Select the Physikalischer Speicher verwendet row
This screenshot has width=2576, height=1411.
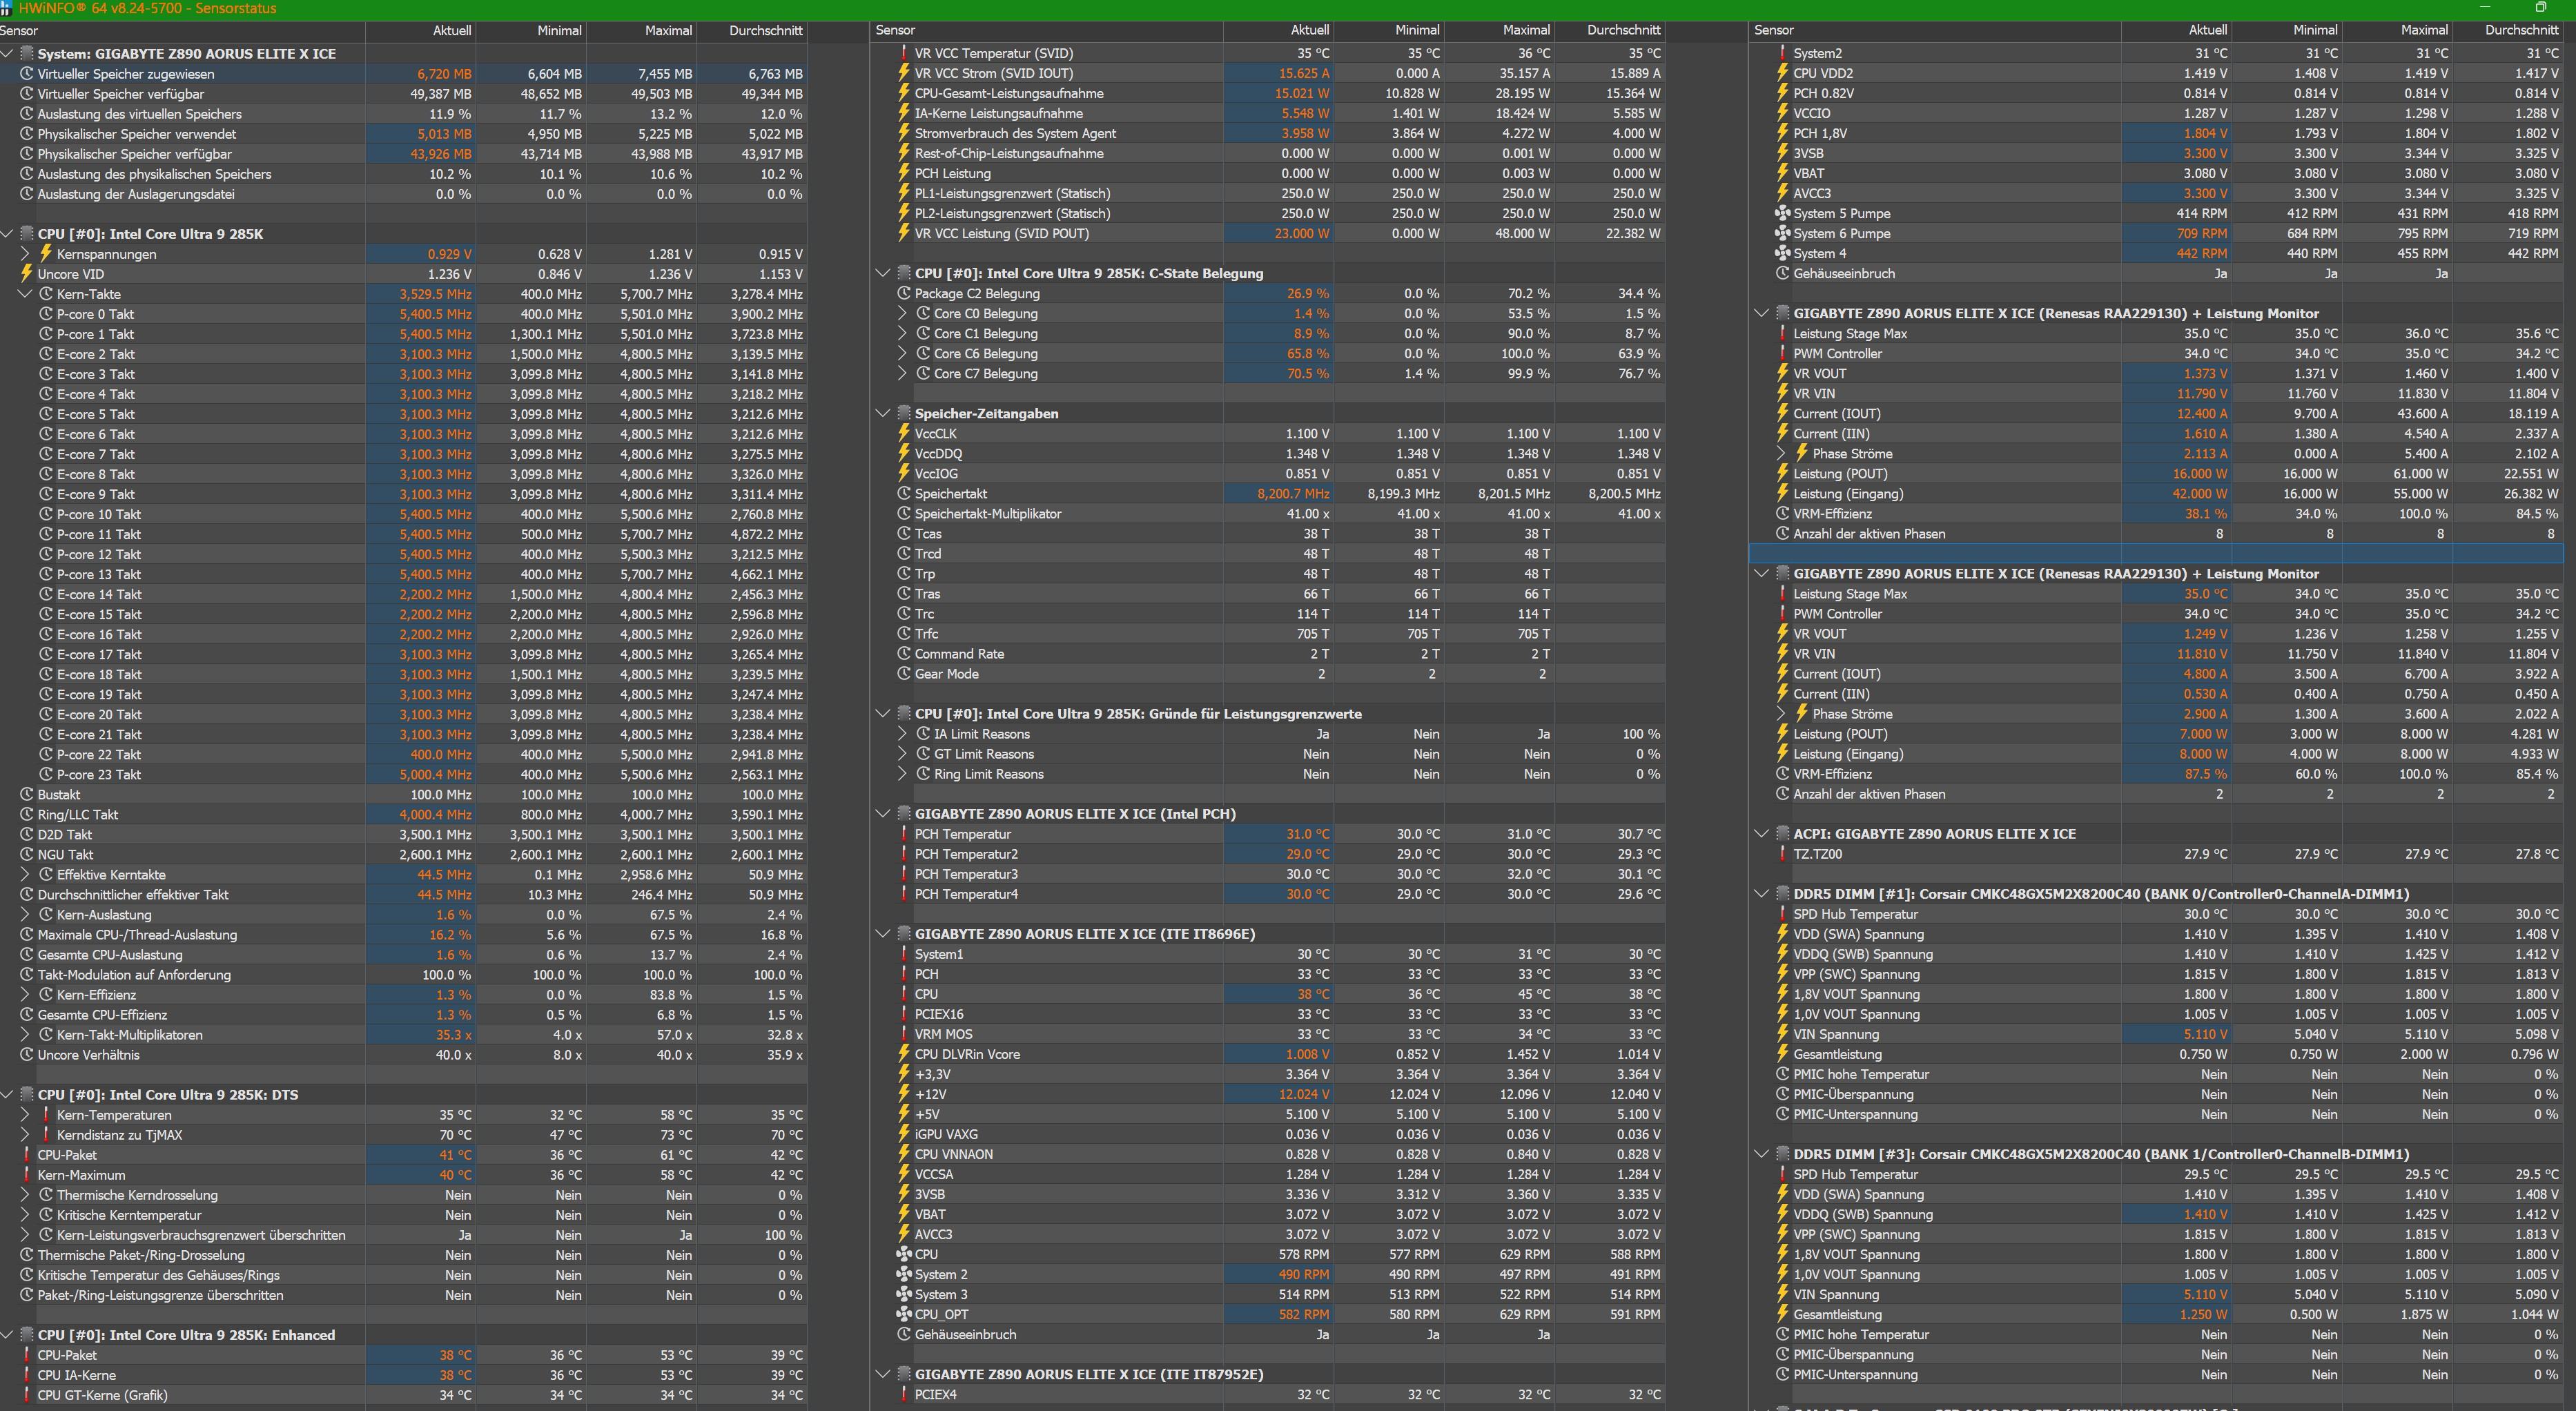pos(403,134)
